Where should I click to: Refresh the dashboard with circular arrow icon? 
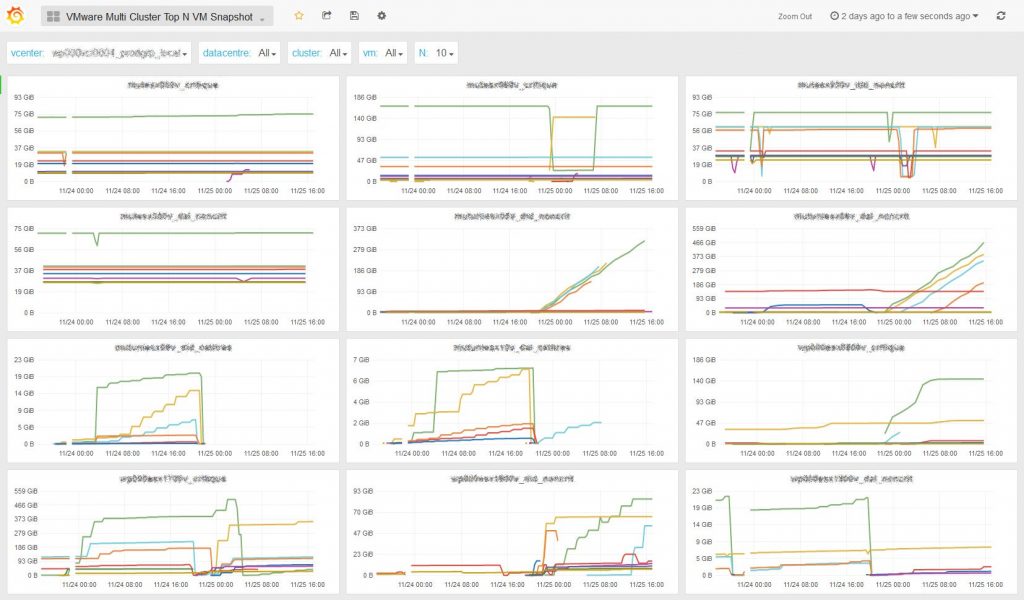pyautogui.click(x=1000, y=16)
